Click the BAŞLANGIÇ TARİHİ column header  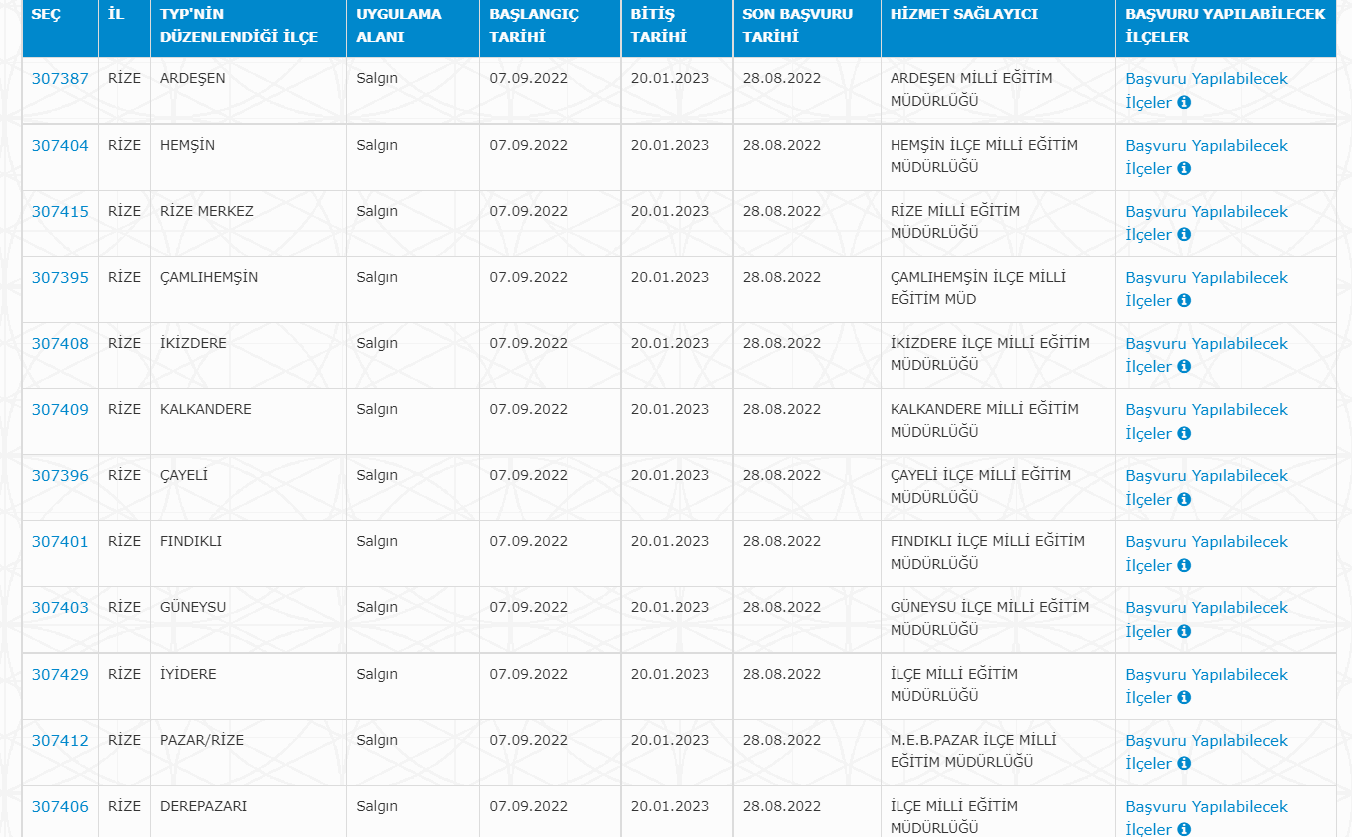click(534, 25)
